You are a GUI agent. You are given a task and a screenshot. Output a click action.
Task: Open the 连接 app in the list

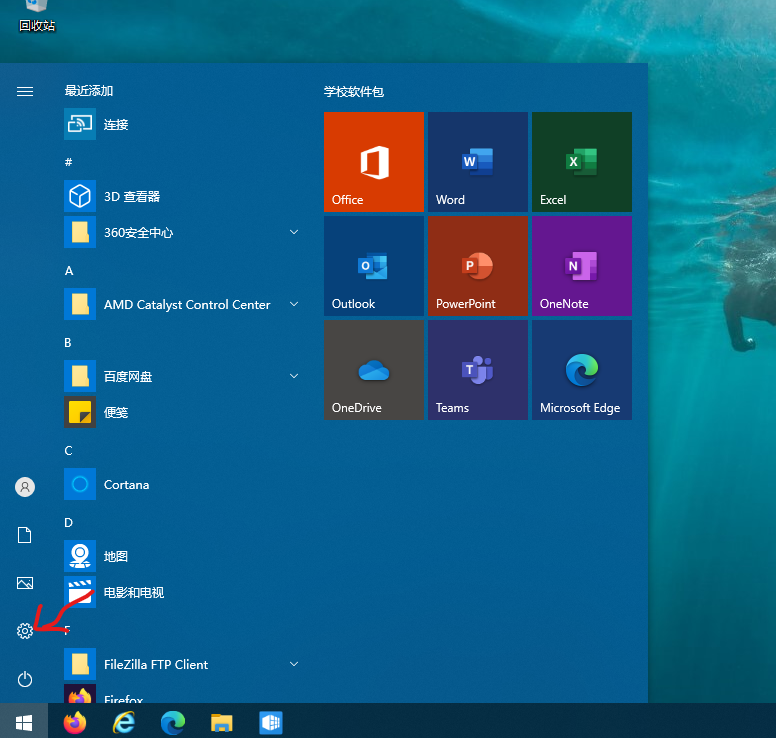pyautogui.click(x=183, y=124)
